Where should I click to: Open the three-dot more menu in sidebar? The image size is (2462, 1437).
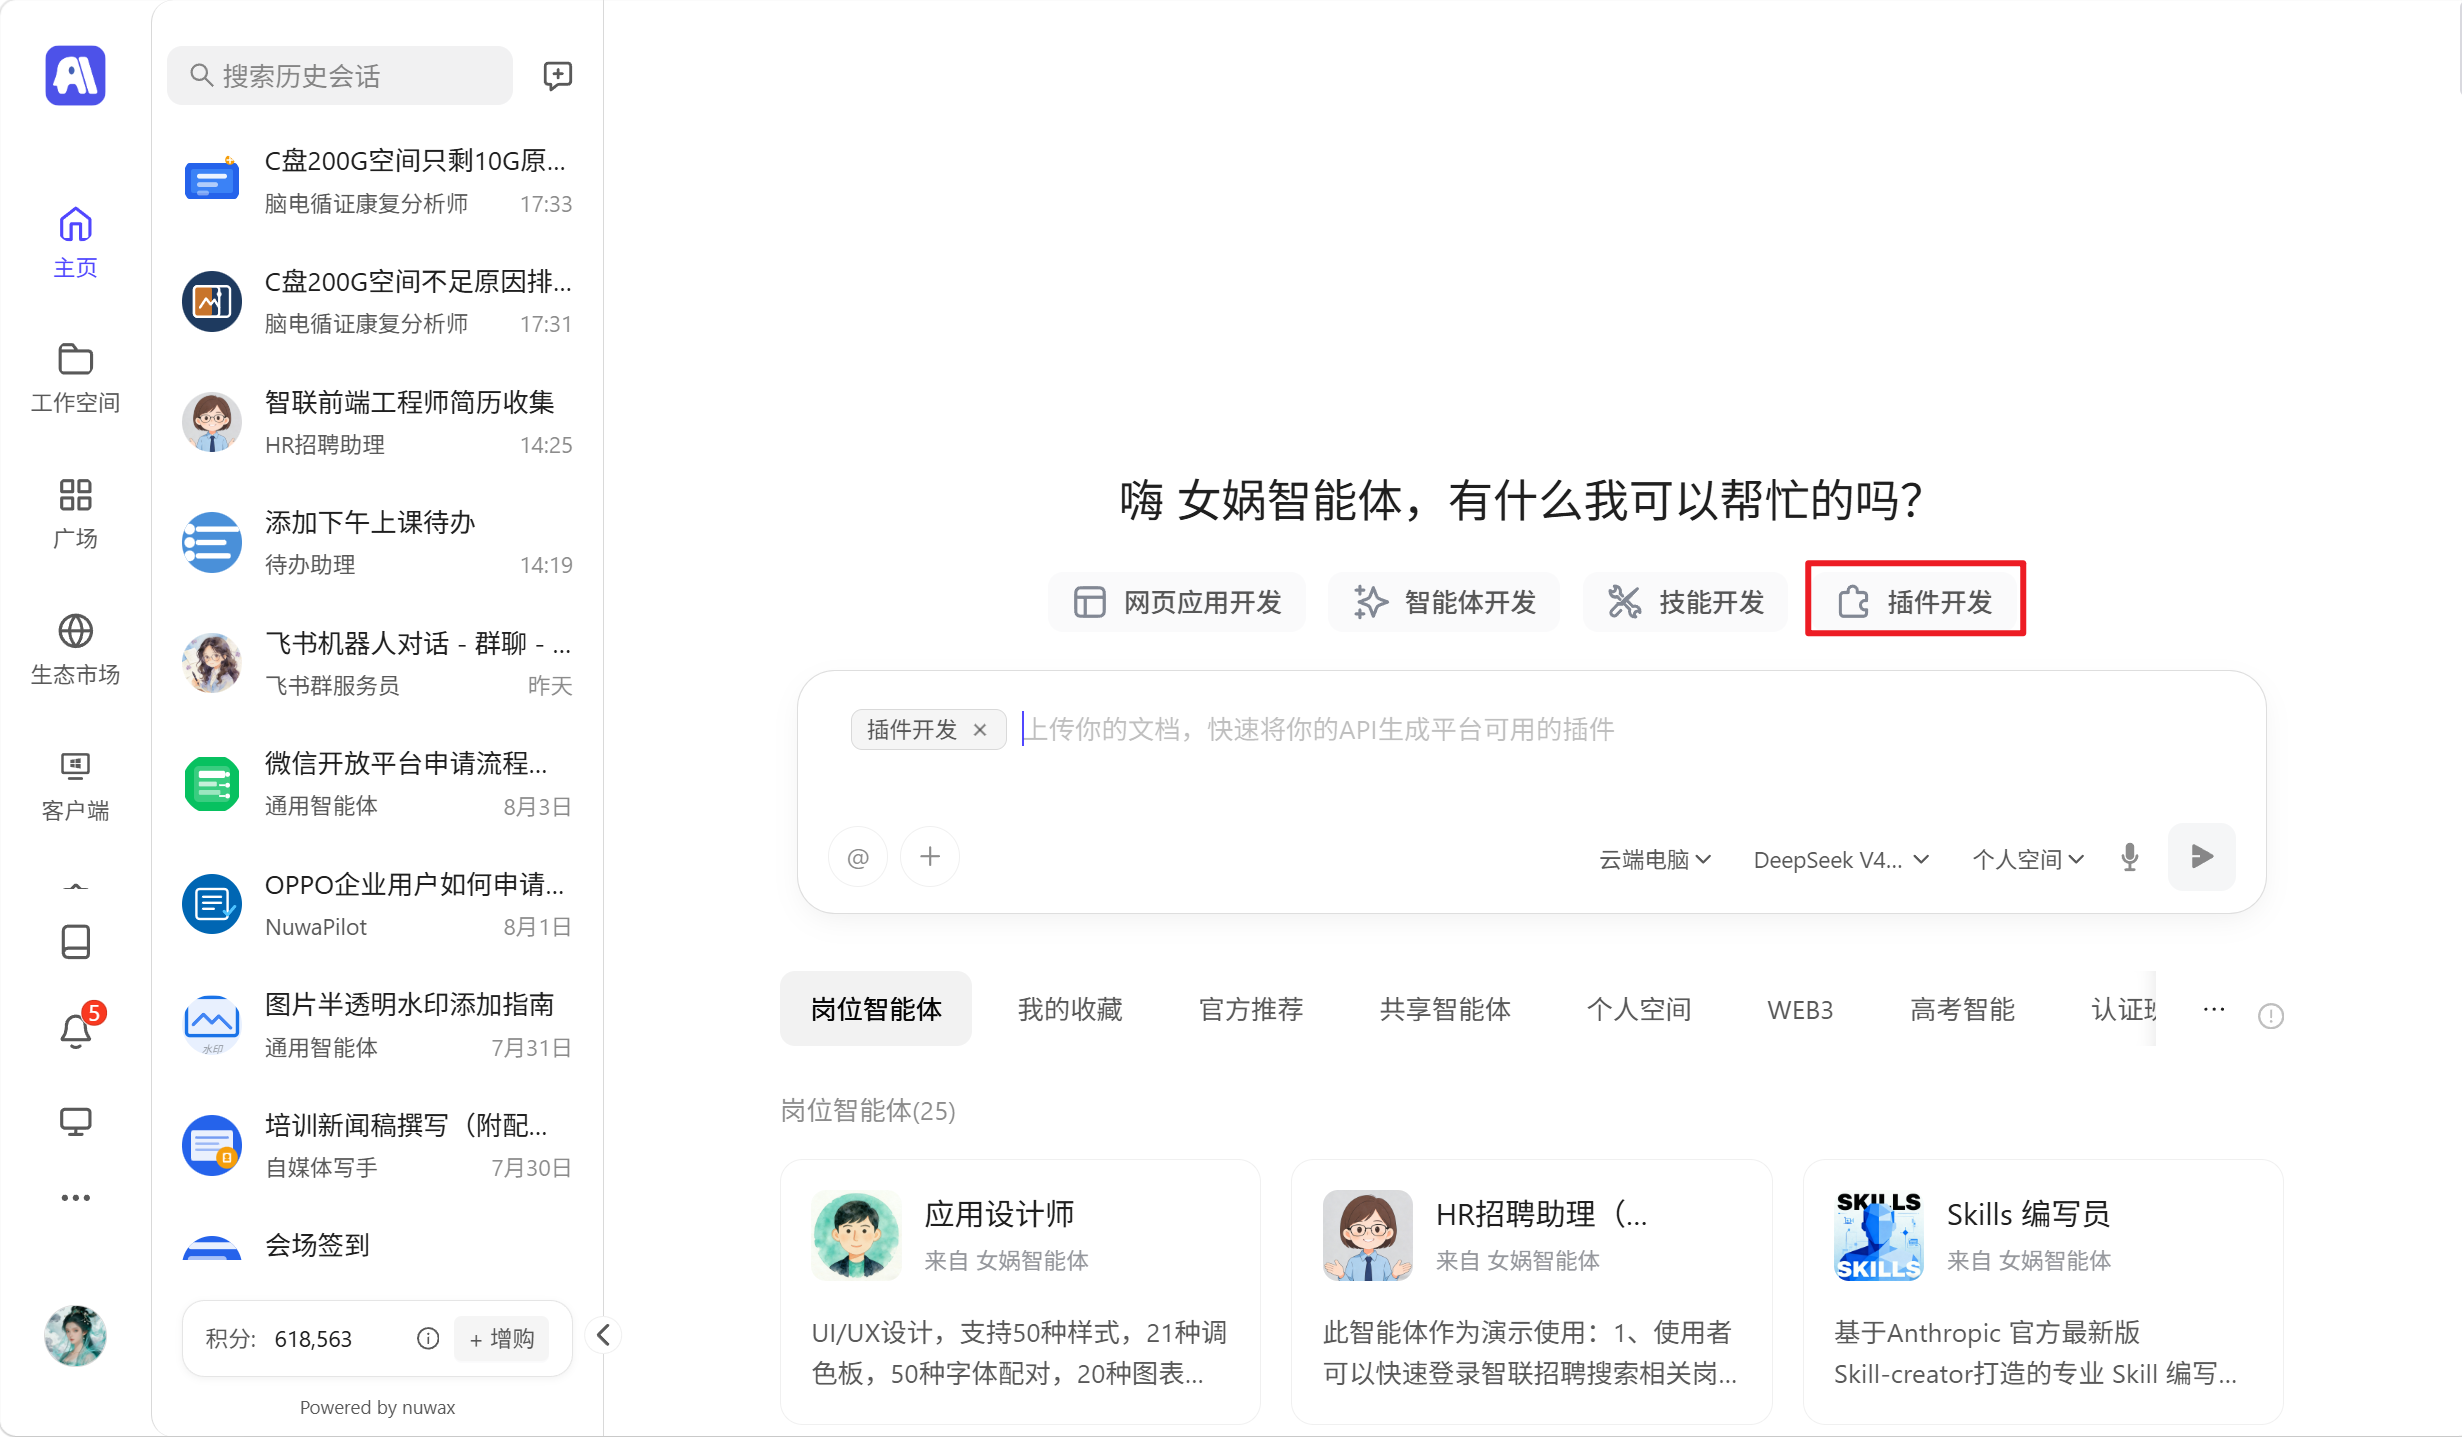[75, 1197]
